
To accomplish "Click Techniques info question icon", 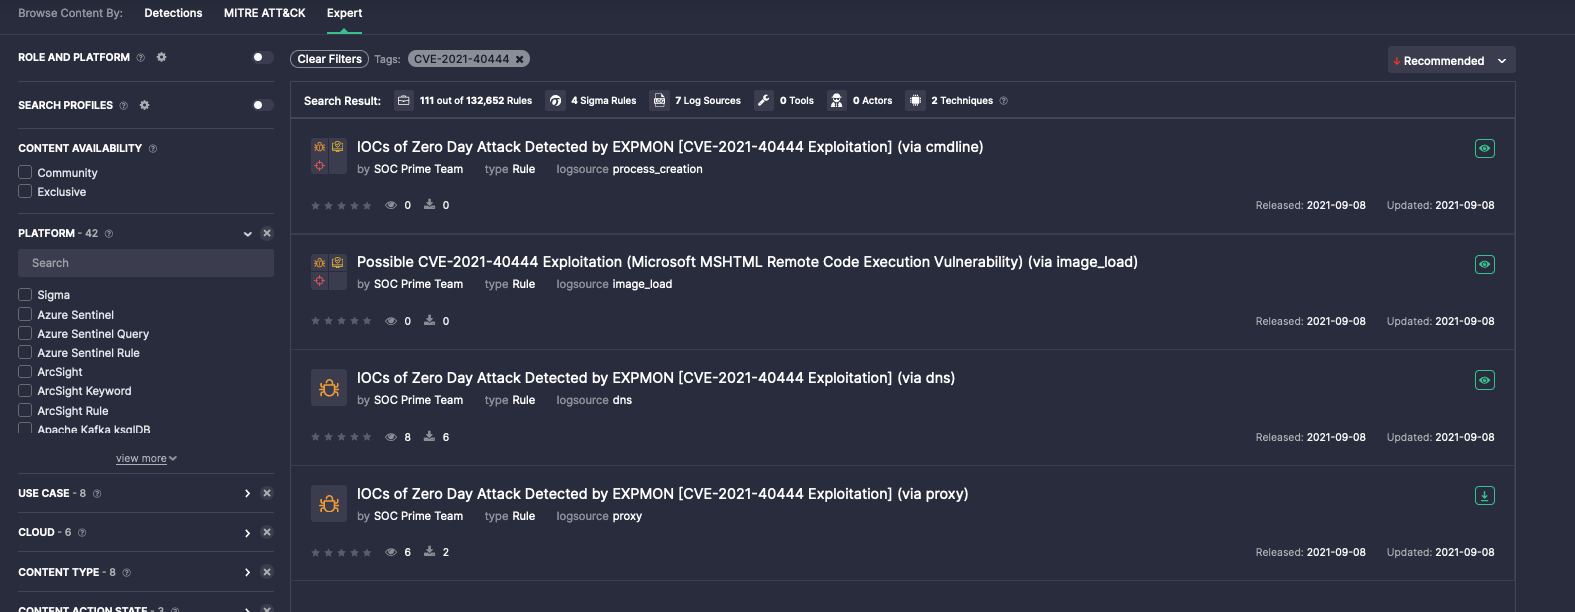I will pos(1003,101).
